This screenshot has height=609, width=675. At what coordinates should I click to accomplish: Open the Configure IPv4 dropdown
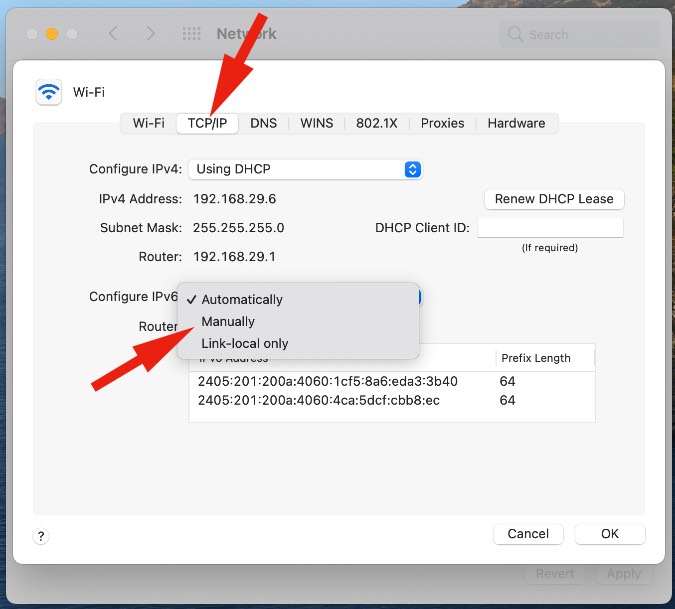306,169
